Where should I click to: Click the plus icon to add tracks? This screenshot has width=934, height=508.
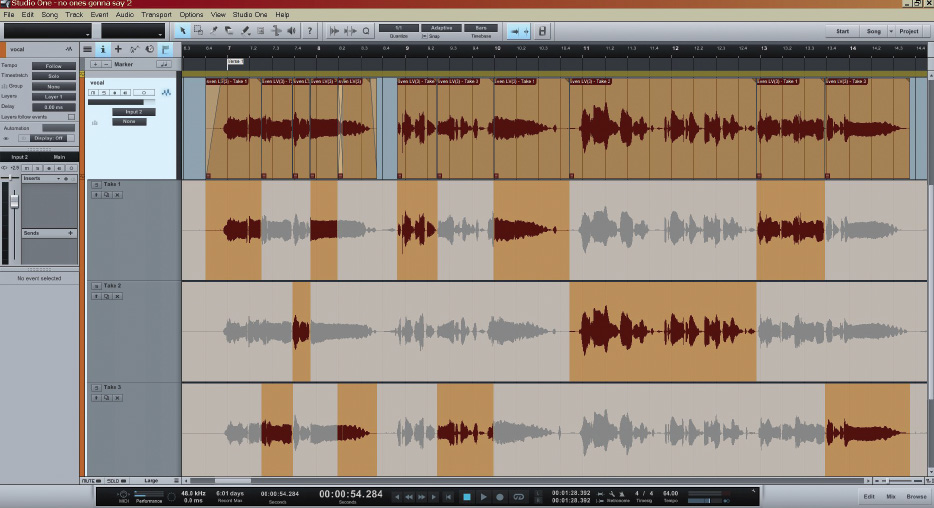pos(118,49)
